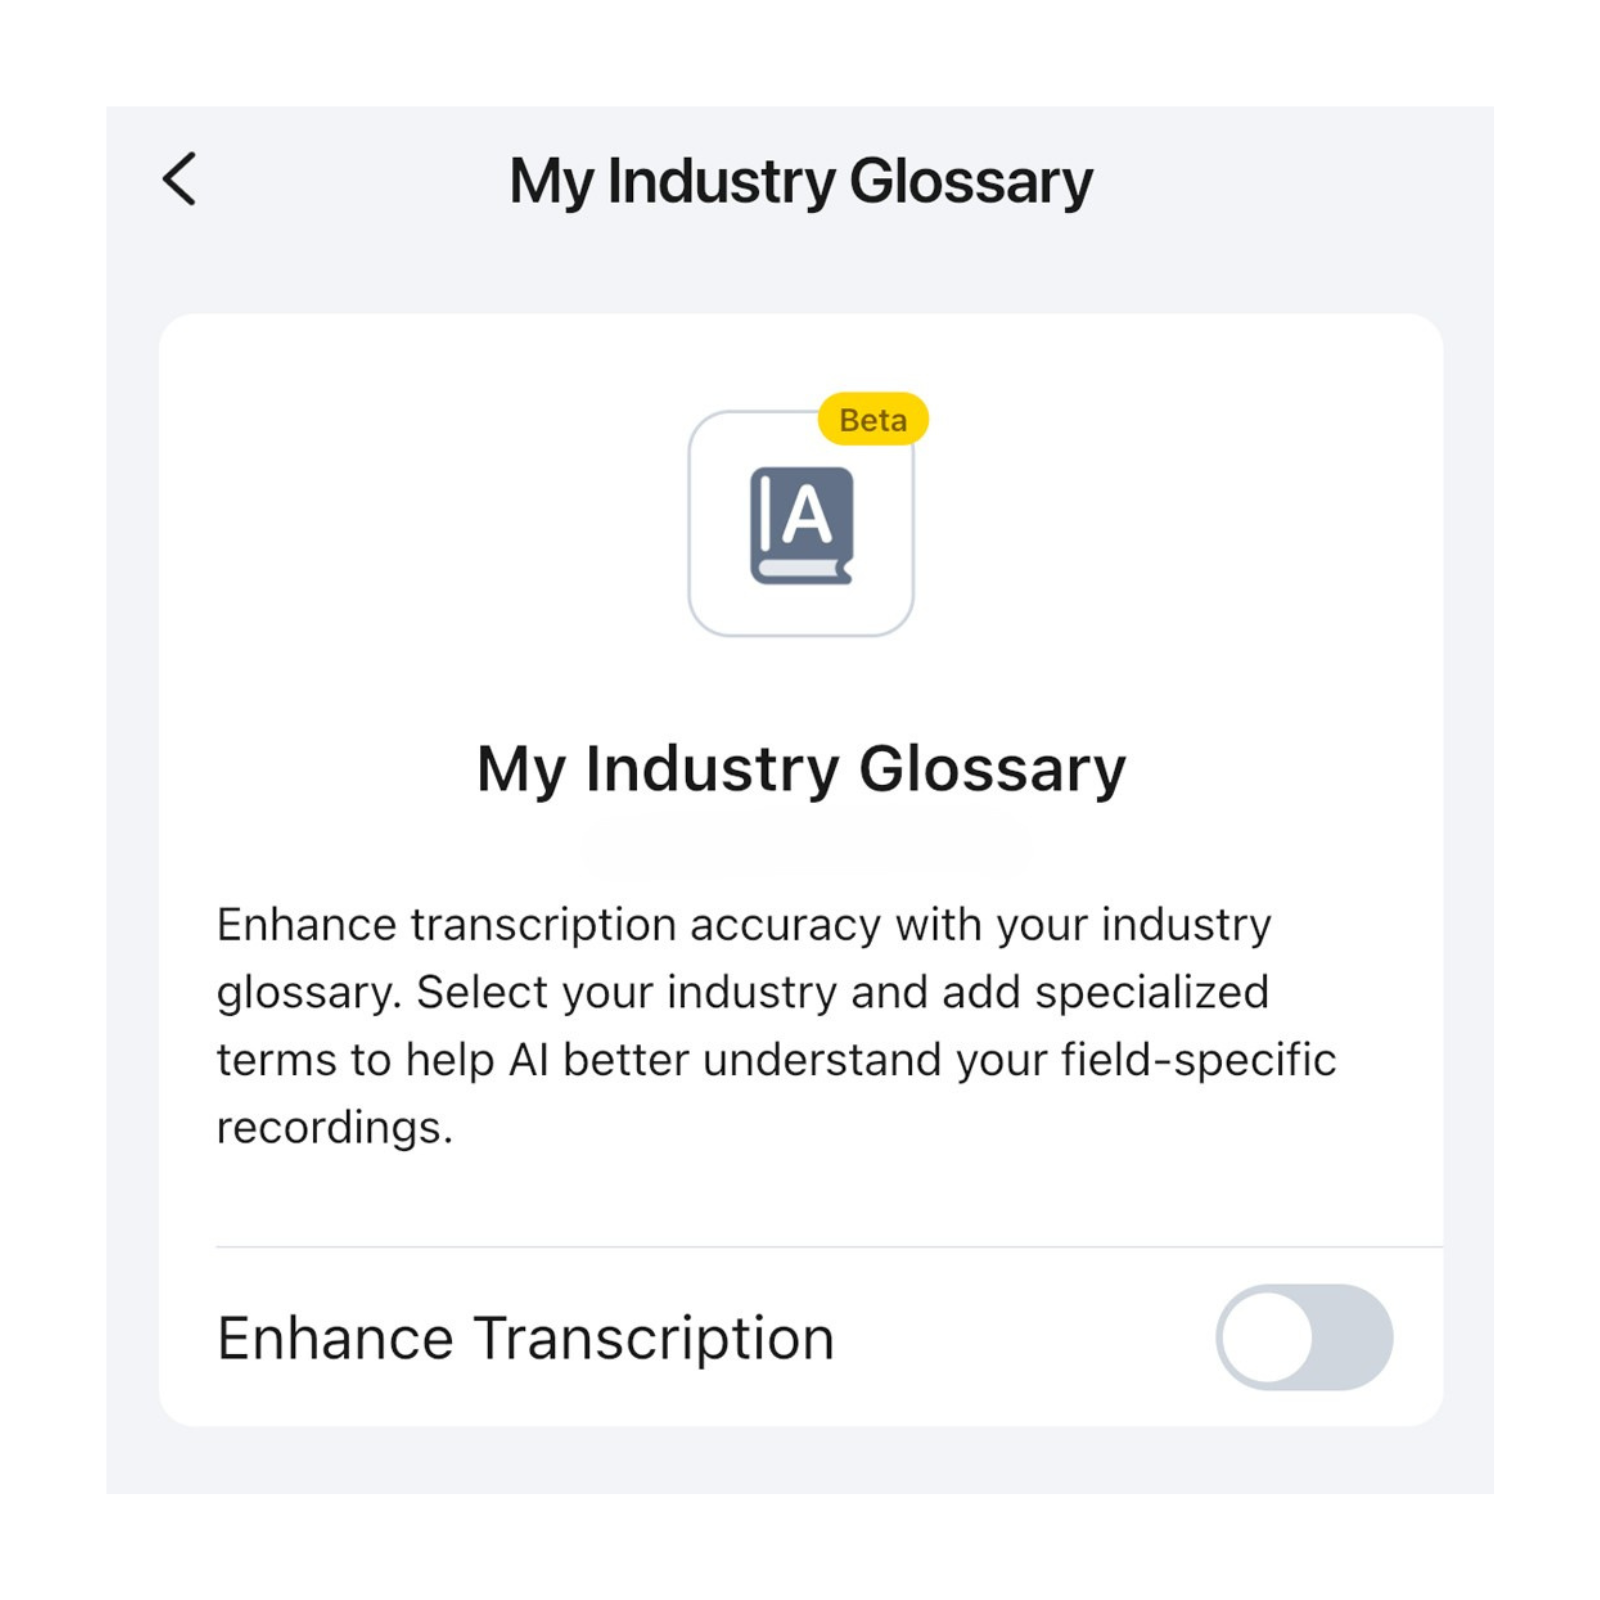Go back using the left chevron arrow
The image size is (1600, 1600).
(180, 180)
